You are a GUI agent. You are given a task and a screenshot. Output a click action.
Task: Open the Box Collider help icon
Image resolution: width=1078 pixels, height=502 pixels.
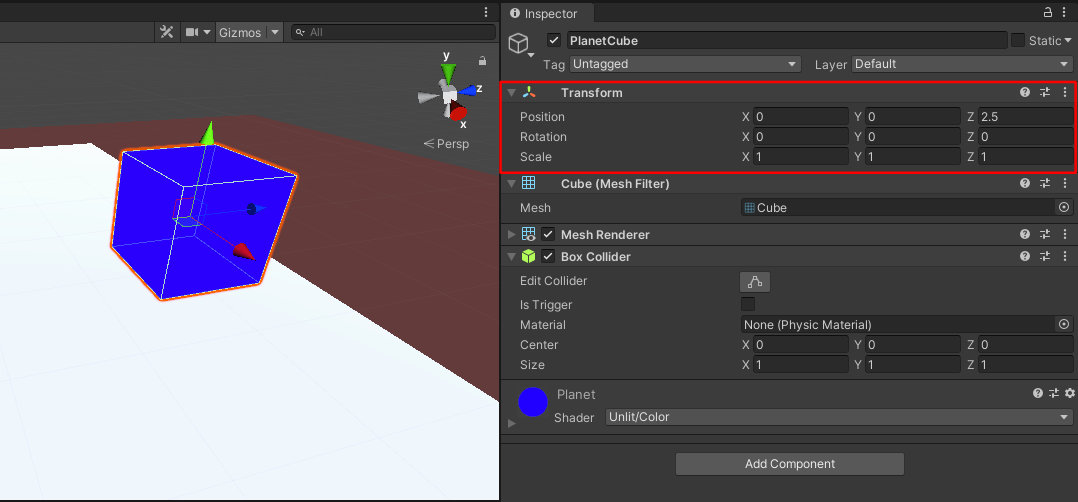(x=1024, y=256)
